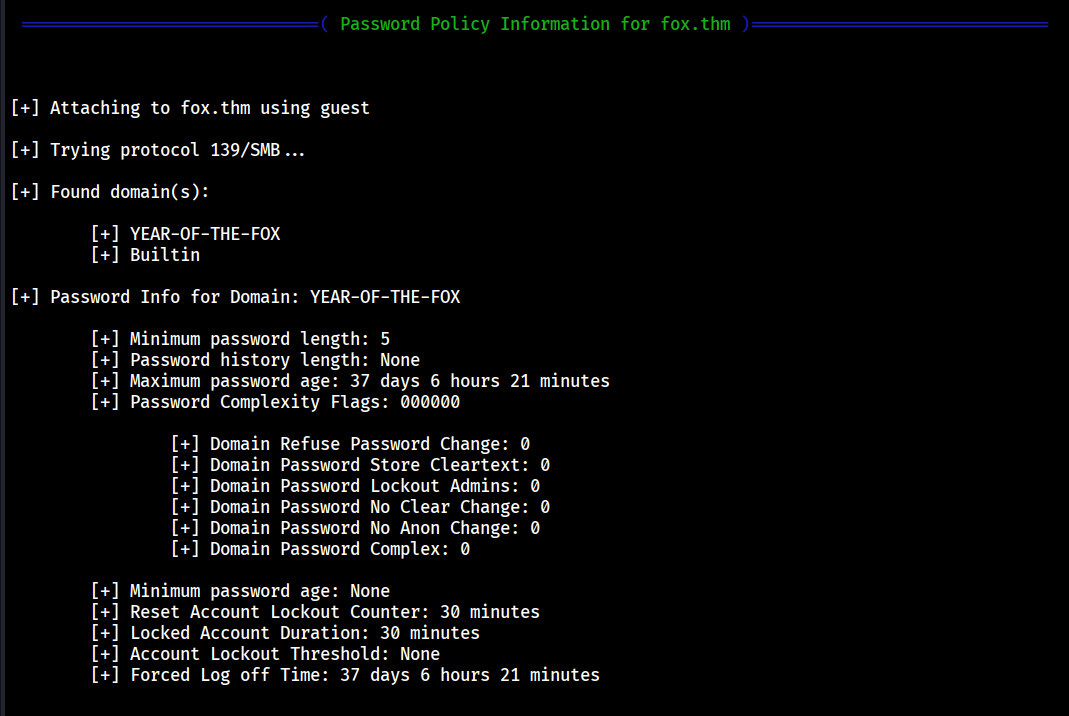The height and width of the screenshot is (716, 1069).
Task: Click the 'Domain Password No Anon Change' line
Action: click(355, 528)
